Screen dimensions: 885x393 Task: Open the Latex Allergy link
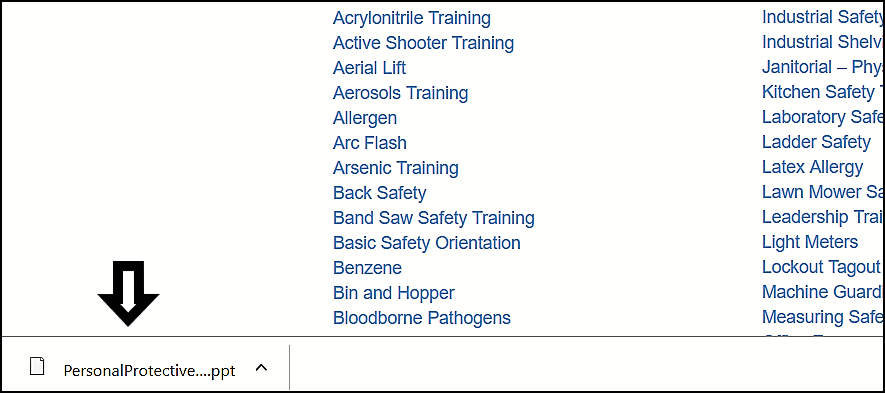[812, 167]
